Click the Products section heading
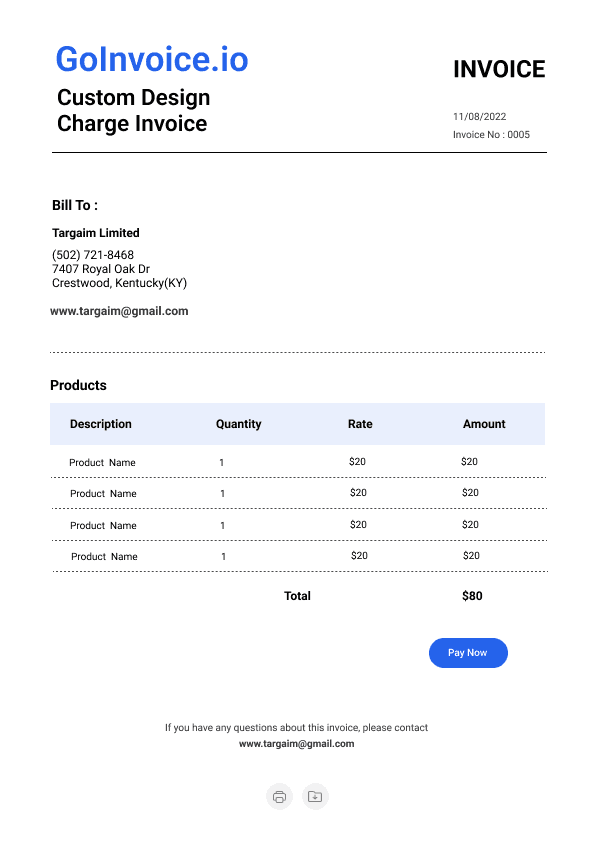The image size is (595, 842). point(78,385)
